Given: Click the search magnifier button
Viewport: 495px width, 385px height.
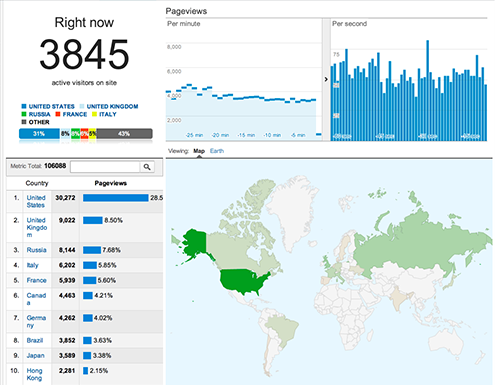Looking at the screenshot, I should pos(147,167).
